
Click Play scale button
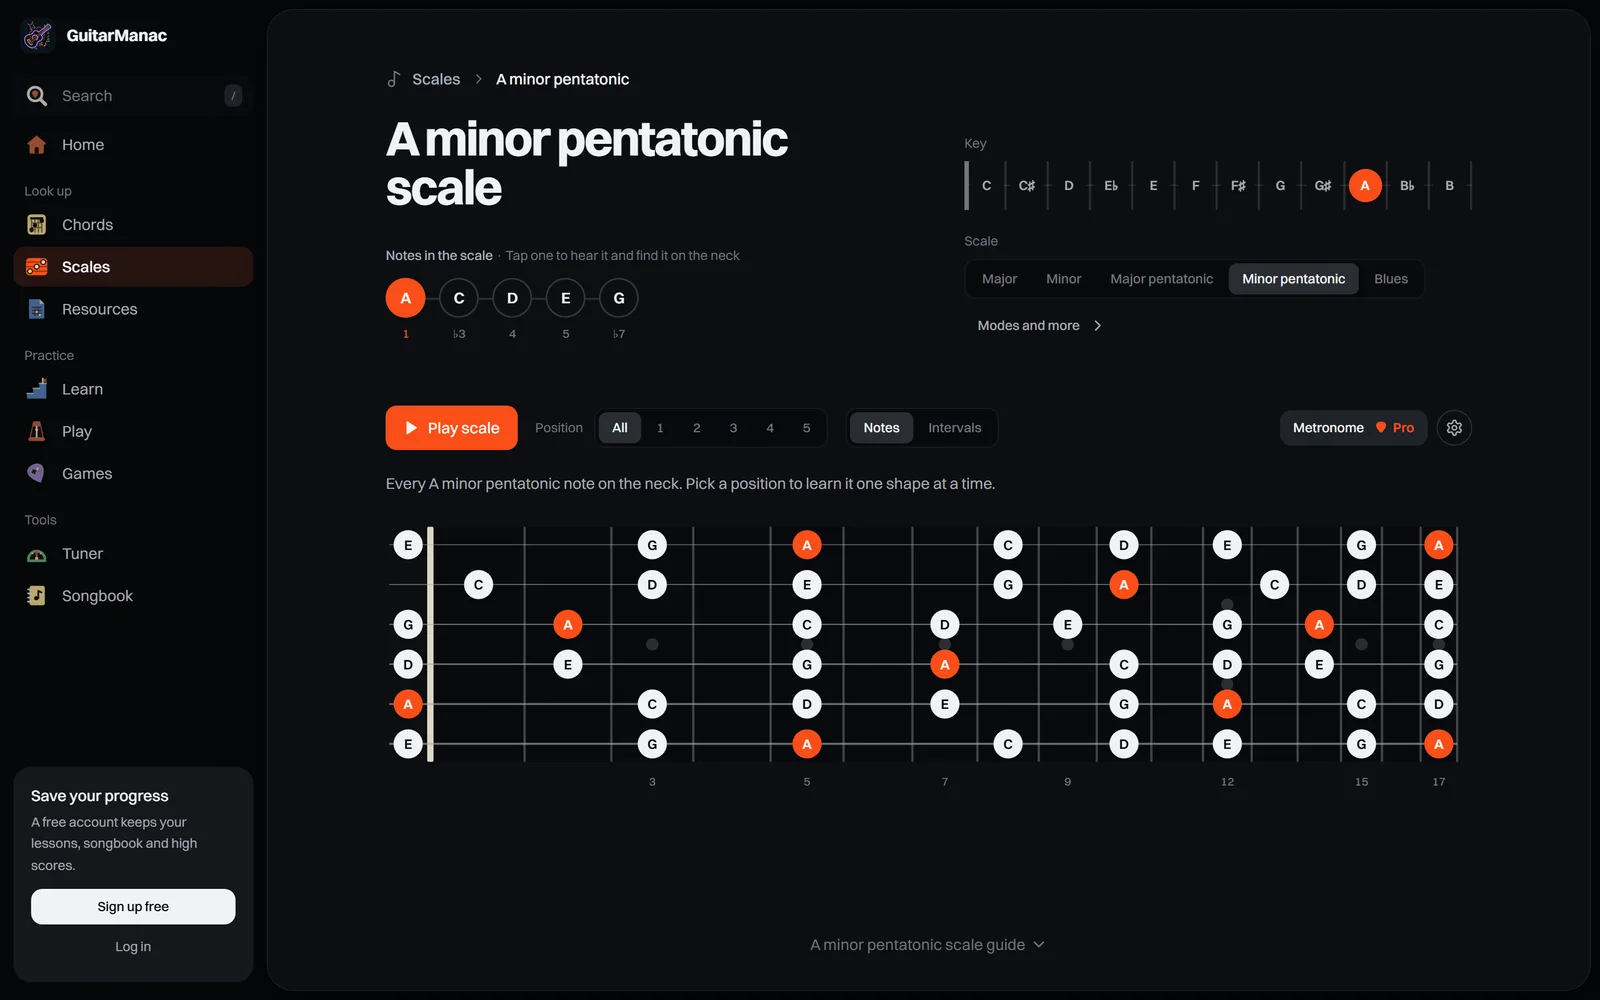pos(451,428)
